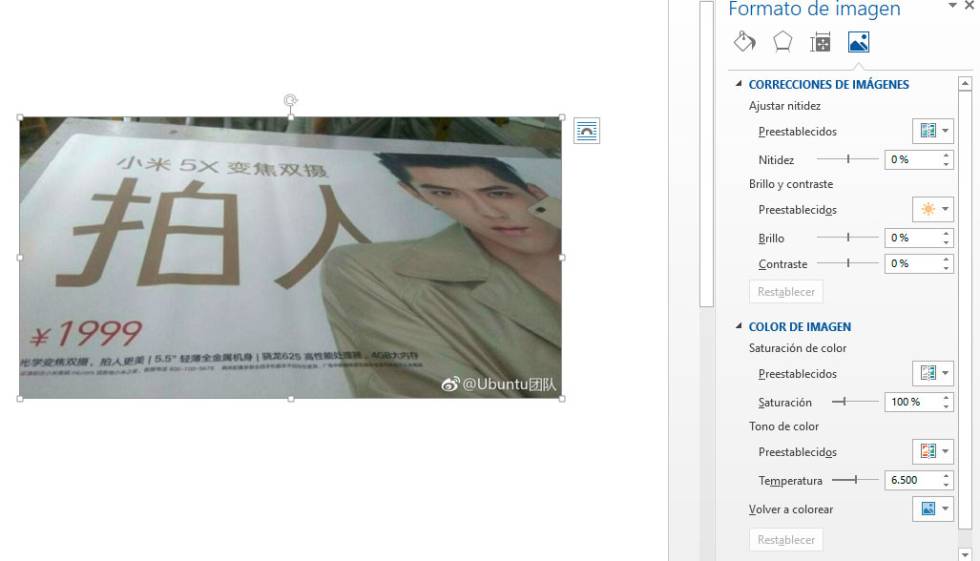
Task: Collapse the Color de imagen section
Action: click(739, 326)
